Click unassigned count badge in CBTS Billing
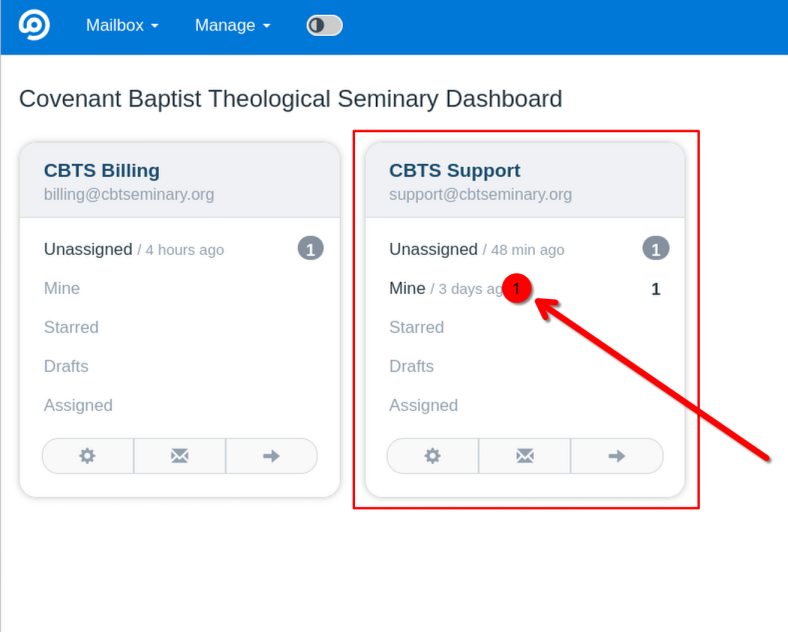Image resolution: width=788 pixels, height=632 pixels. (x=311, y=249)
